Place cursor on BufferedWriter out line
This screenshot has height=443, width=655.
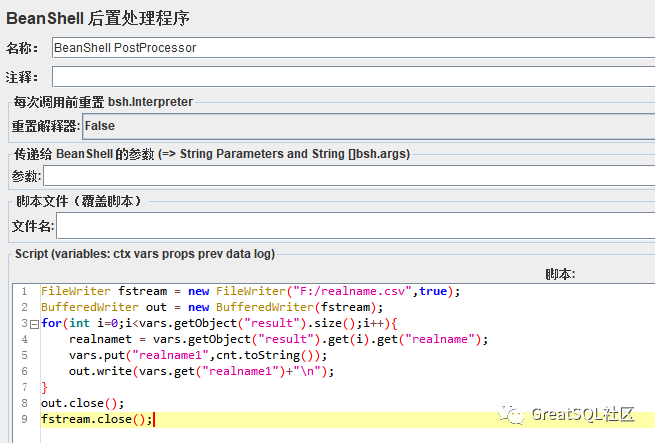click(x=212, y=307)
